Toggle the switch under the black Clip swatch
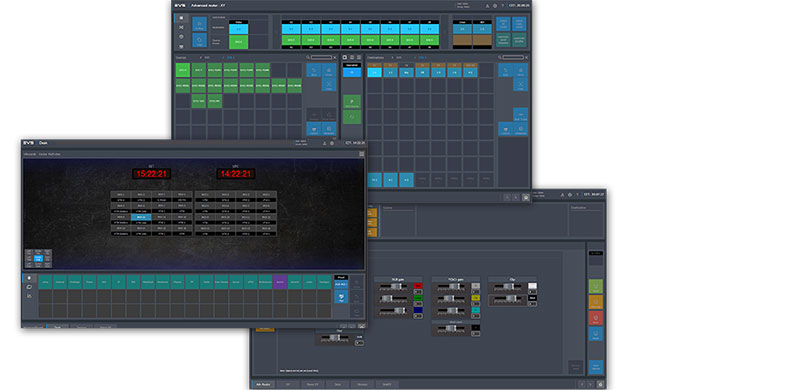Image resolution: width=800 pixels, height=390 pixels. [x=533, y=304]
